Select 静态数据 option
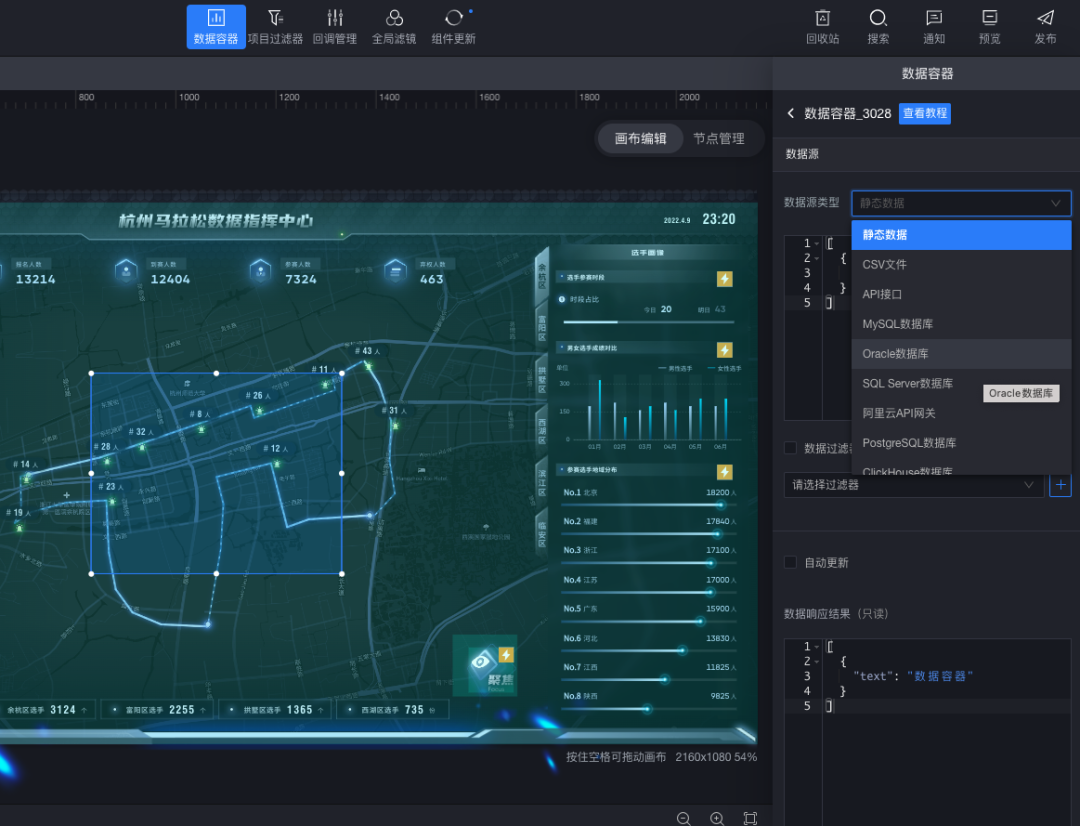Screen dimensions: 1080x826 click(x=961, y=235)
